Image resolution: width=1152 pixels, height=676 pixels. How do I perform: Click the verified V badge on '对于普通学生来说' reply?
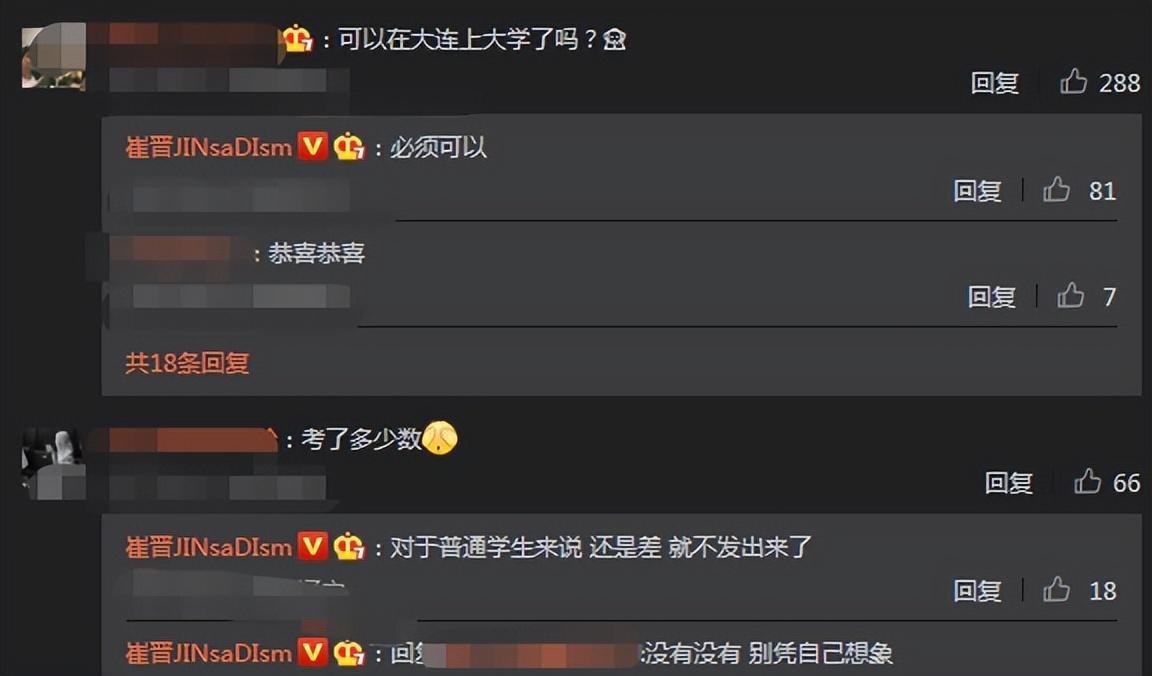point(312,547)
